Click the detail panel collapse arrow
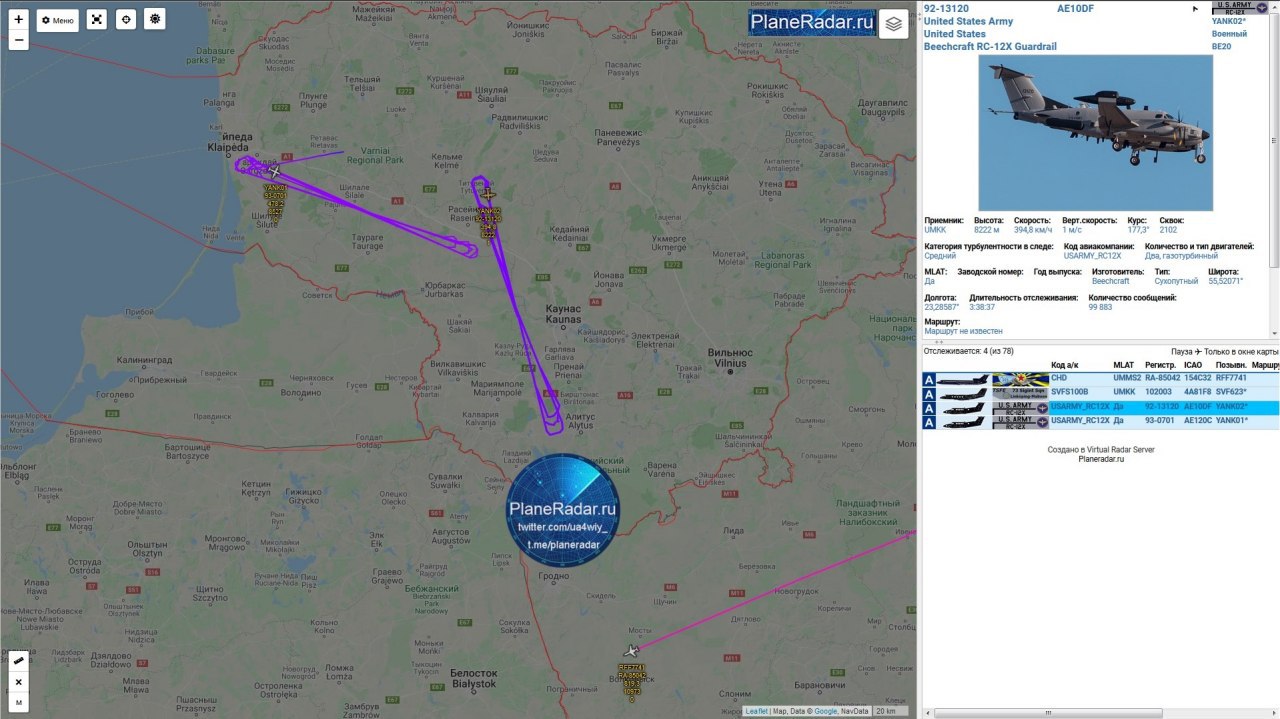Viewport: 1280px width, 719px height. pos(1195,9)
